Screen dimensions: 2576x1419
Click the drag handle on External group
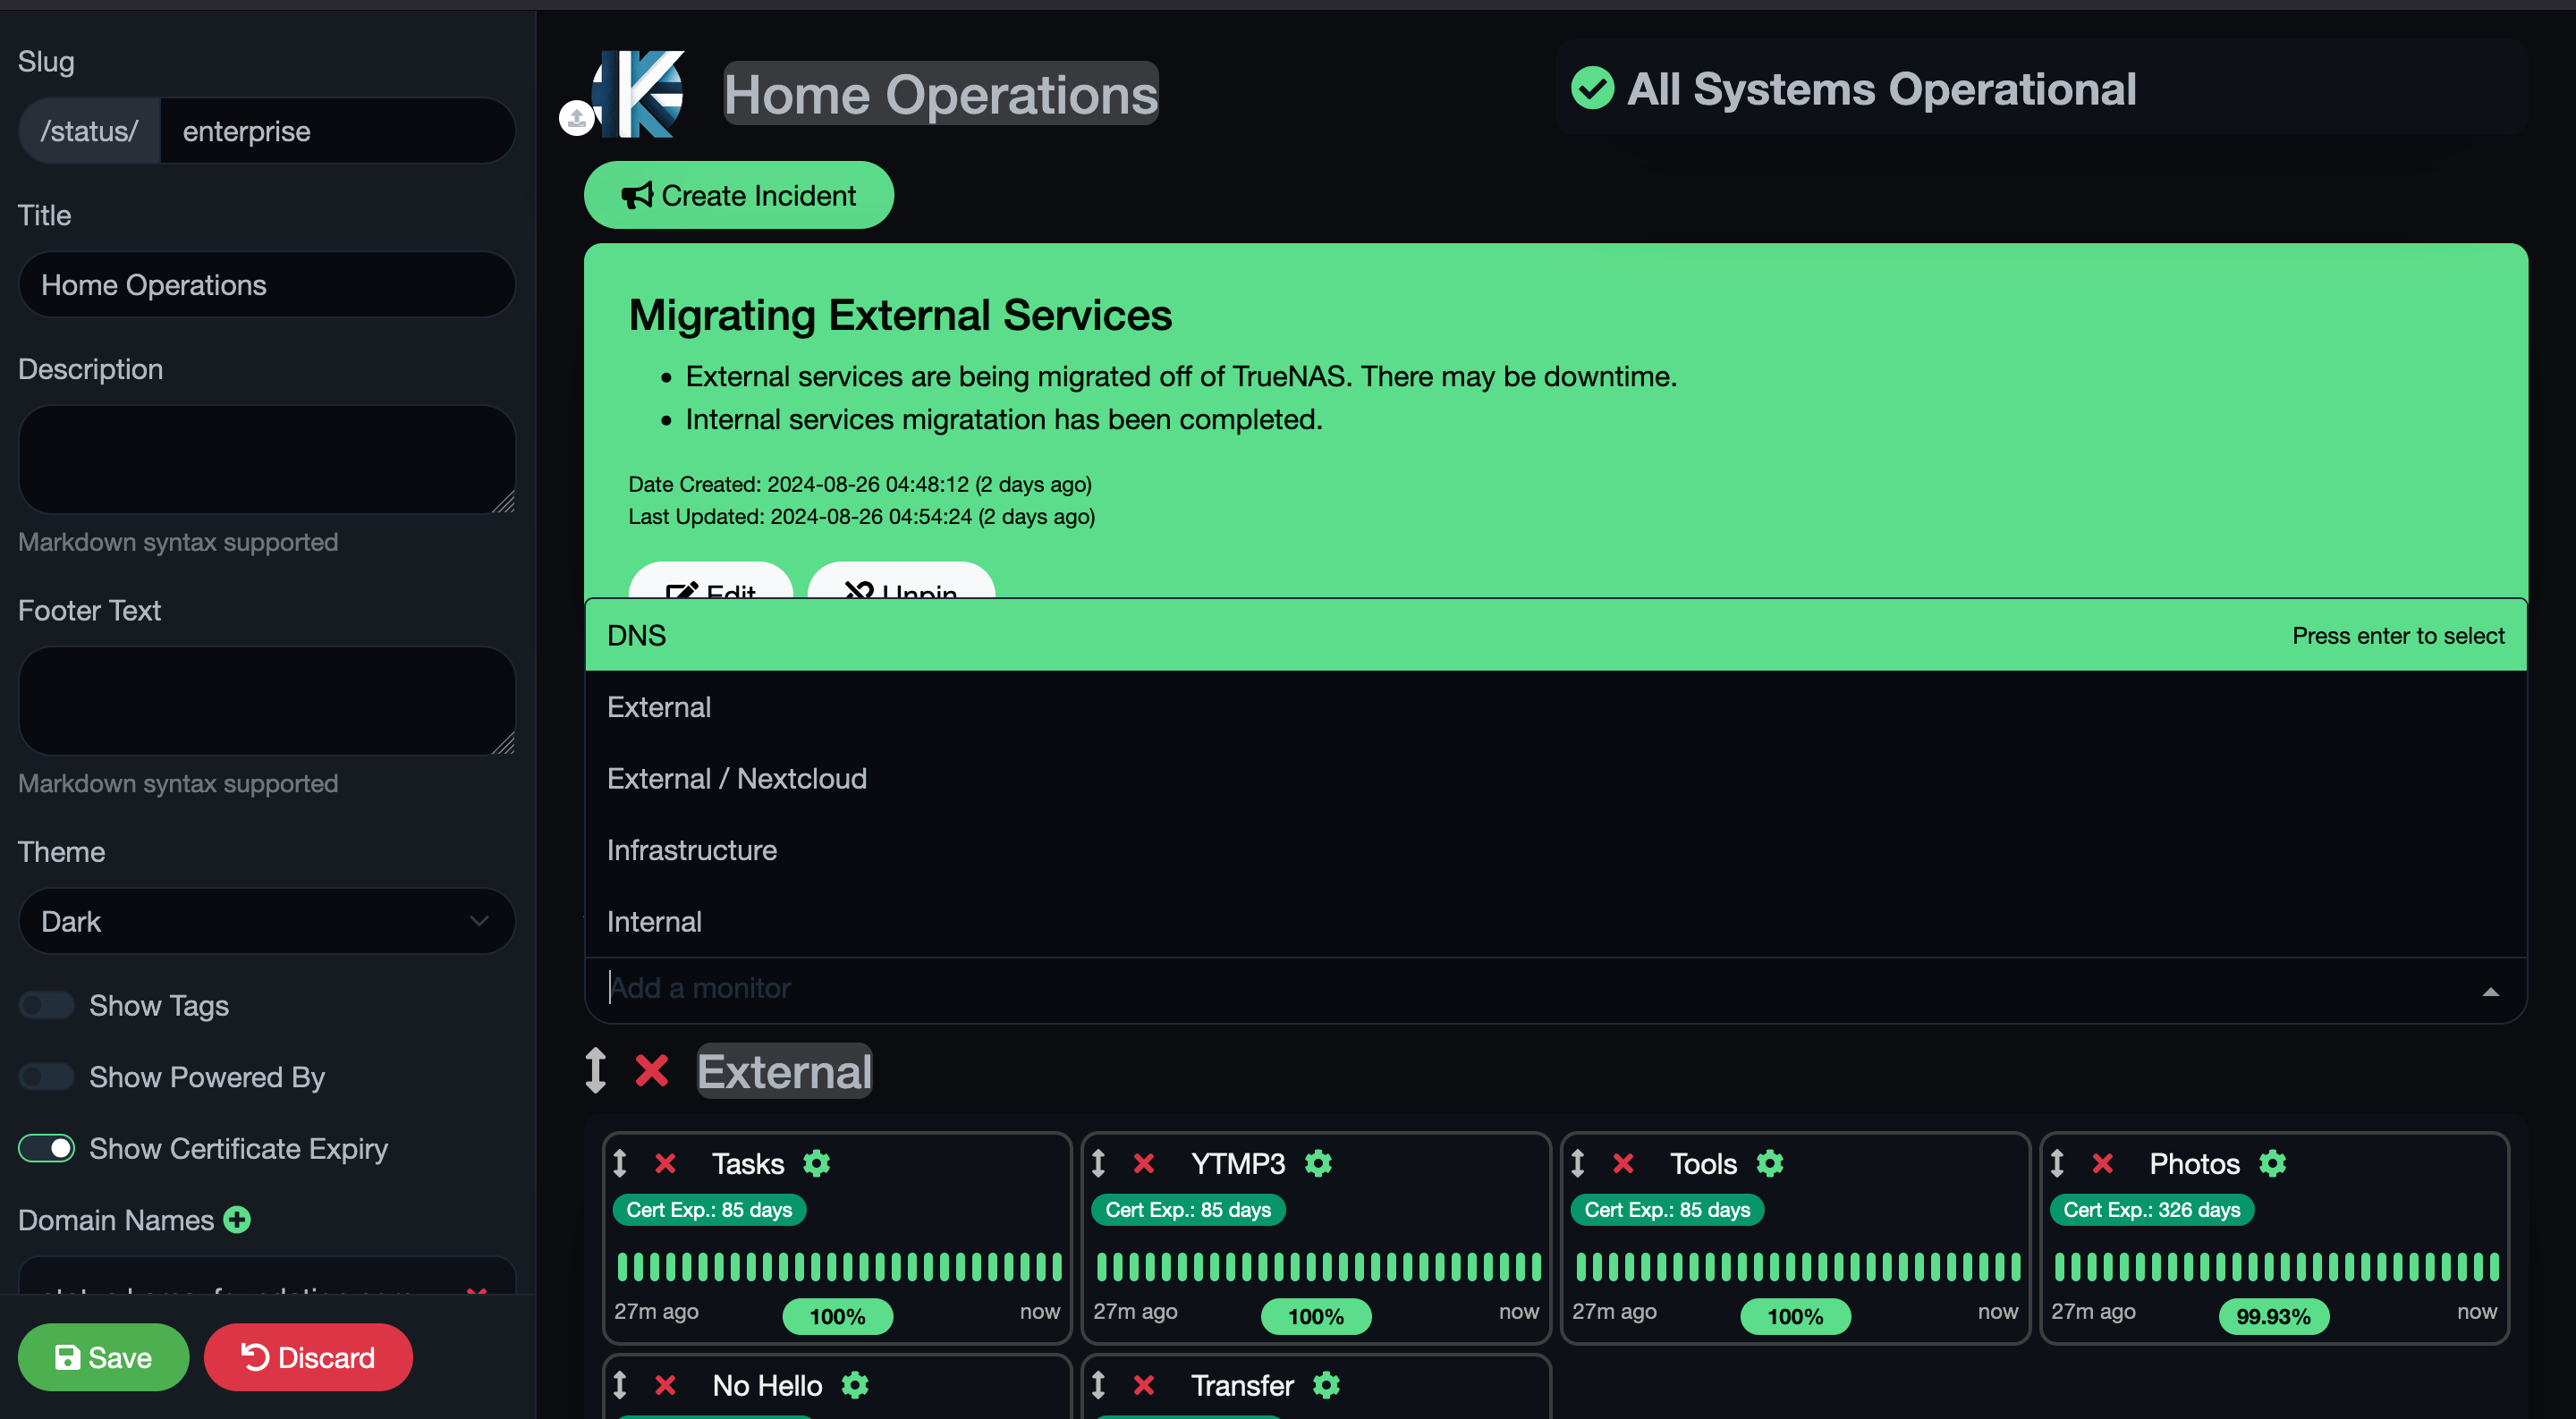[x=596, y=1070]
